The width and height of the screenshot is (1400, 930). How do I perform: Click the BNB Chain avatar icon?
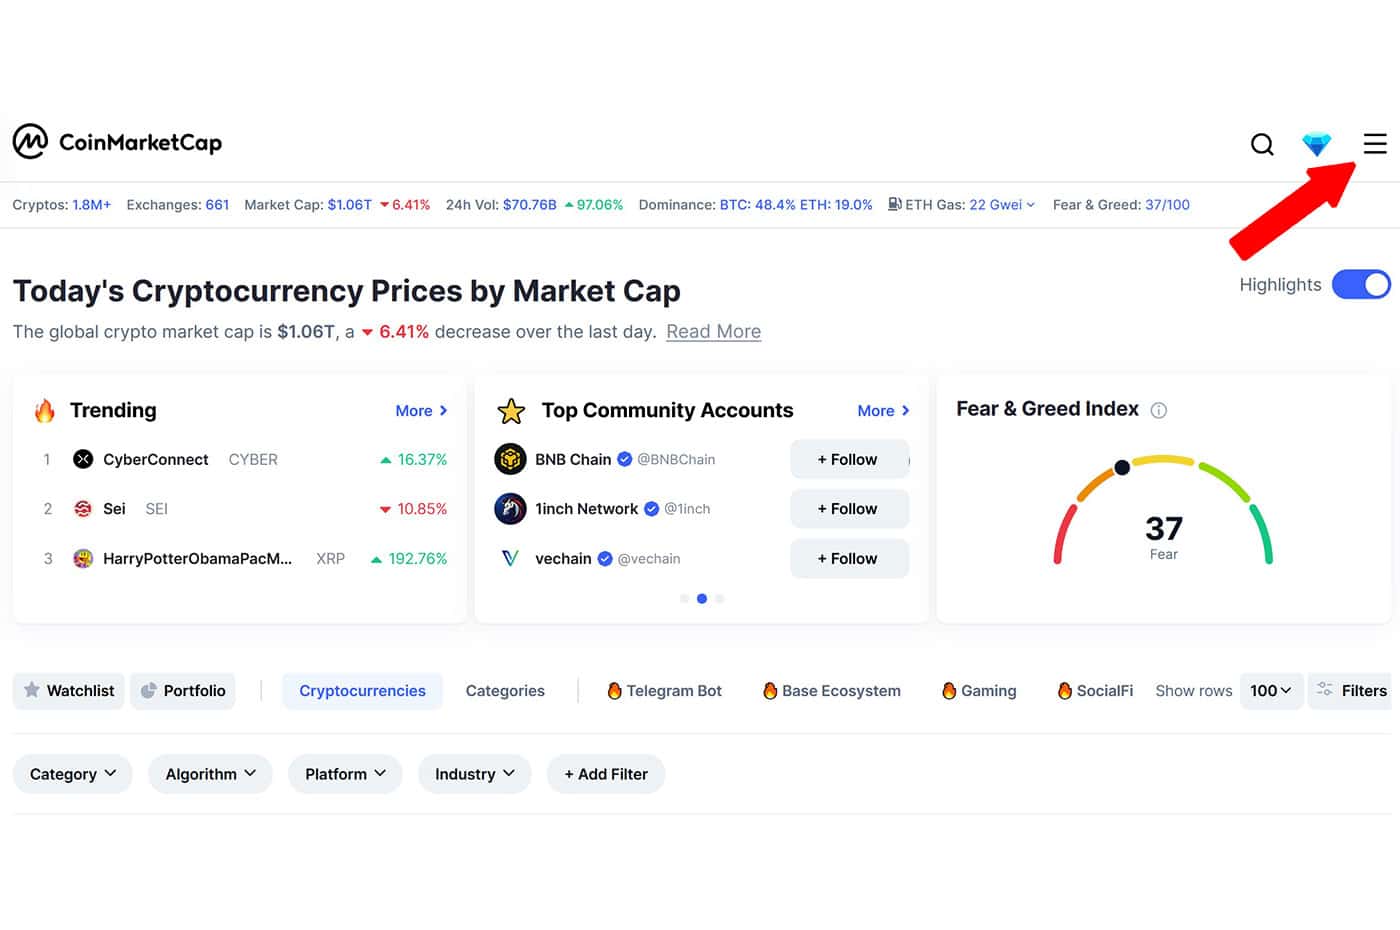click(x=510, y=459)
